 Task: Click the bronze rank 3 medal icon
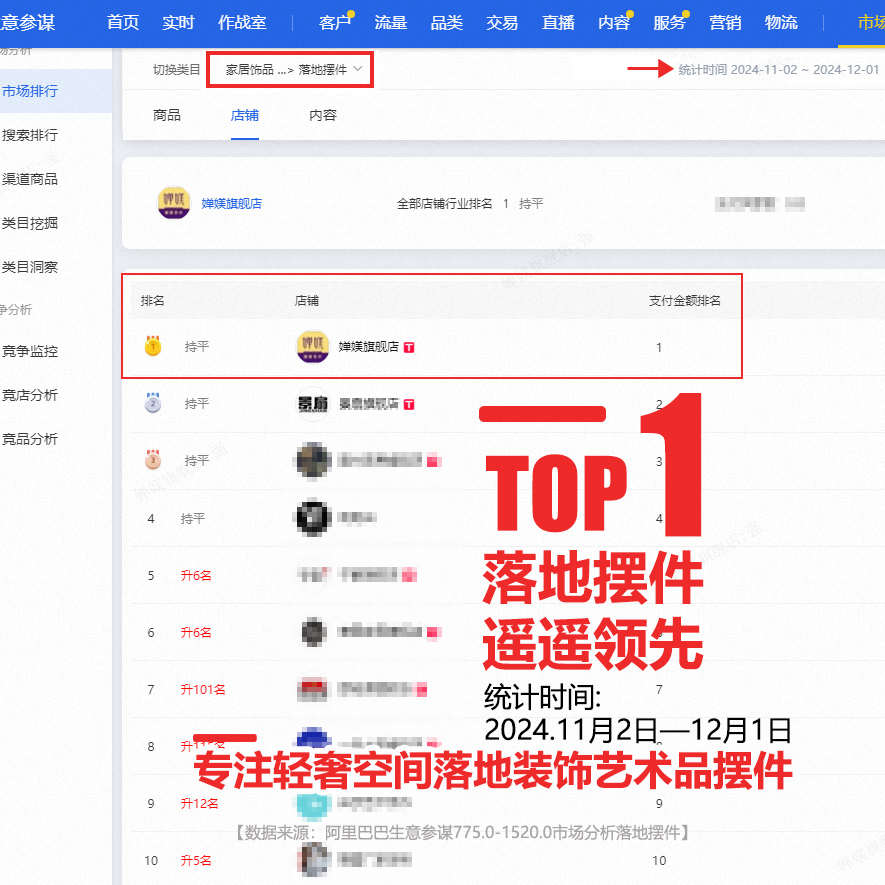coord(153,460)
